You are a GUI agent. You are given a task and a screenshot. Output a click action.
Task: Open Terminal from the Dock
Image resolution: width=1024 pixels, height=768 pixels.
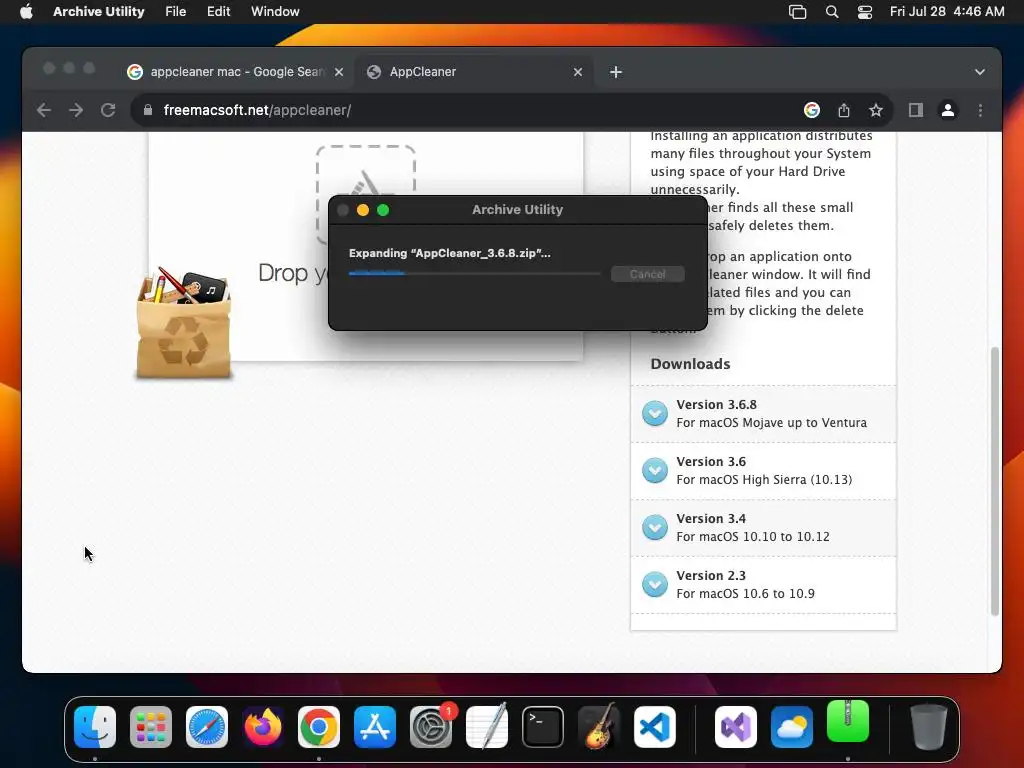click(543, 727)
